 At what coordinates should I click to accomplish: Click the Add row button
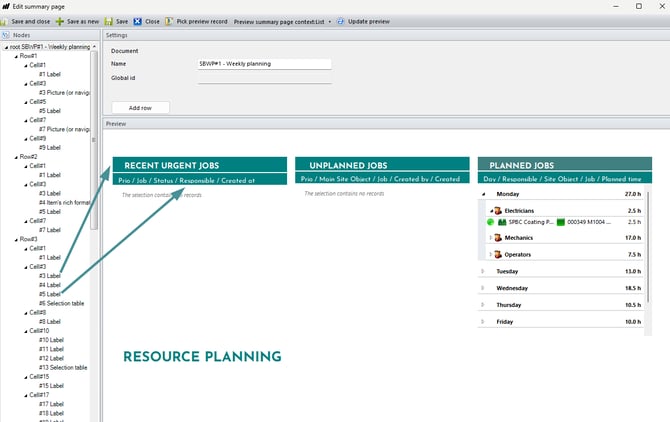(141, 108)
